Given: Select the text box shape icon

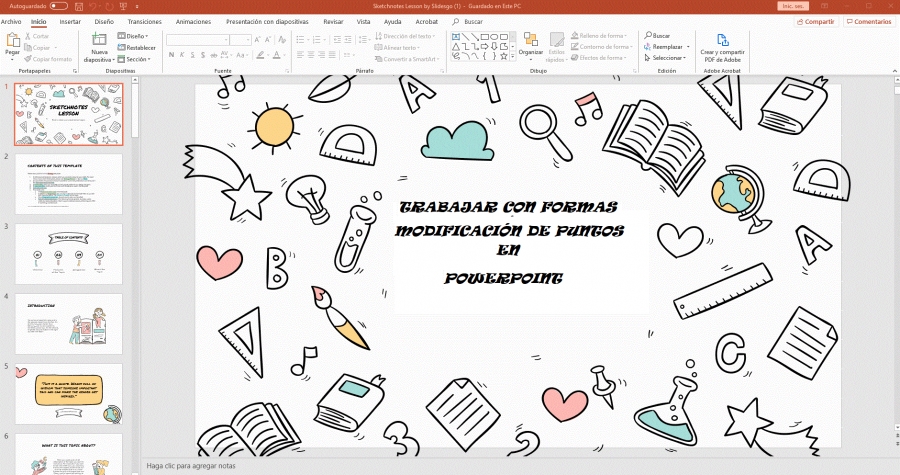Looking at the screenshot, I should tap(456, 37).
